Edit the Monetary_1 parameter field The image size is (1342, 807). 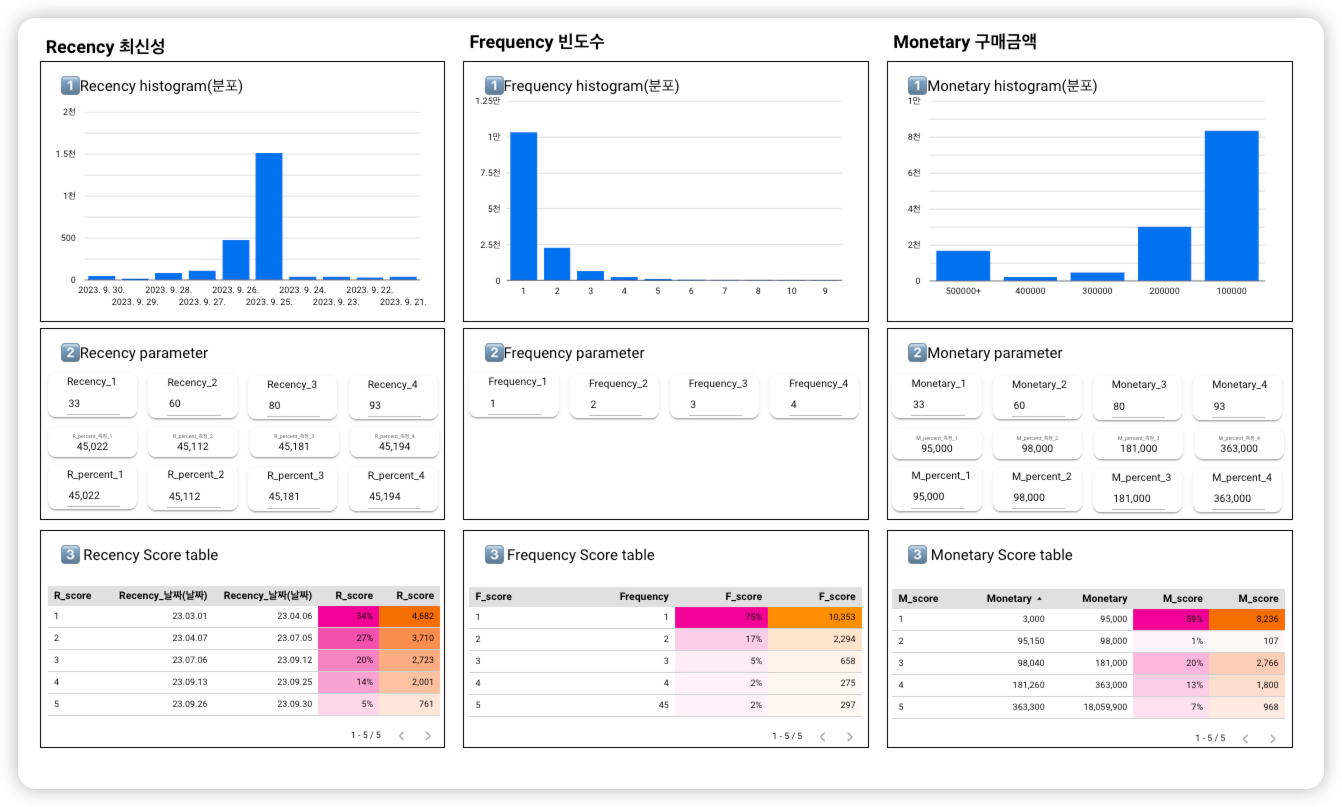tap(938, 405)
